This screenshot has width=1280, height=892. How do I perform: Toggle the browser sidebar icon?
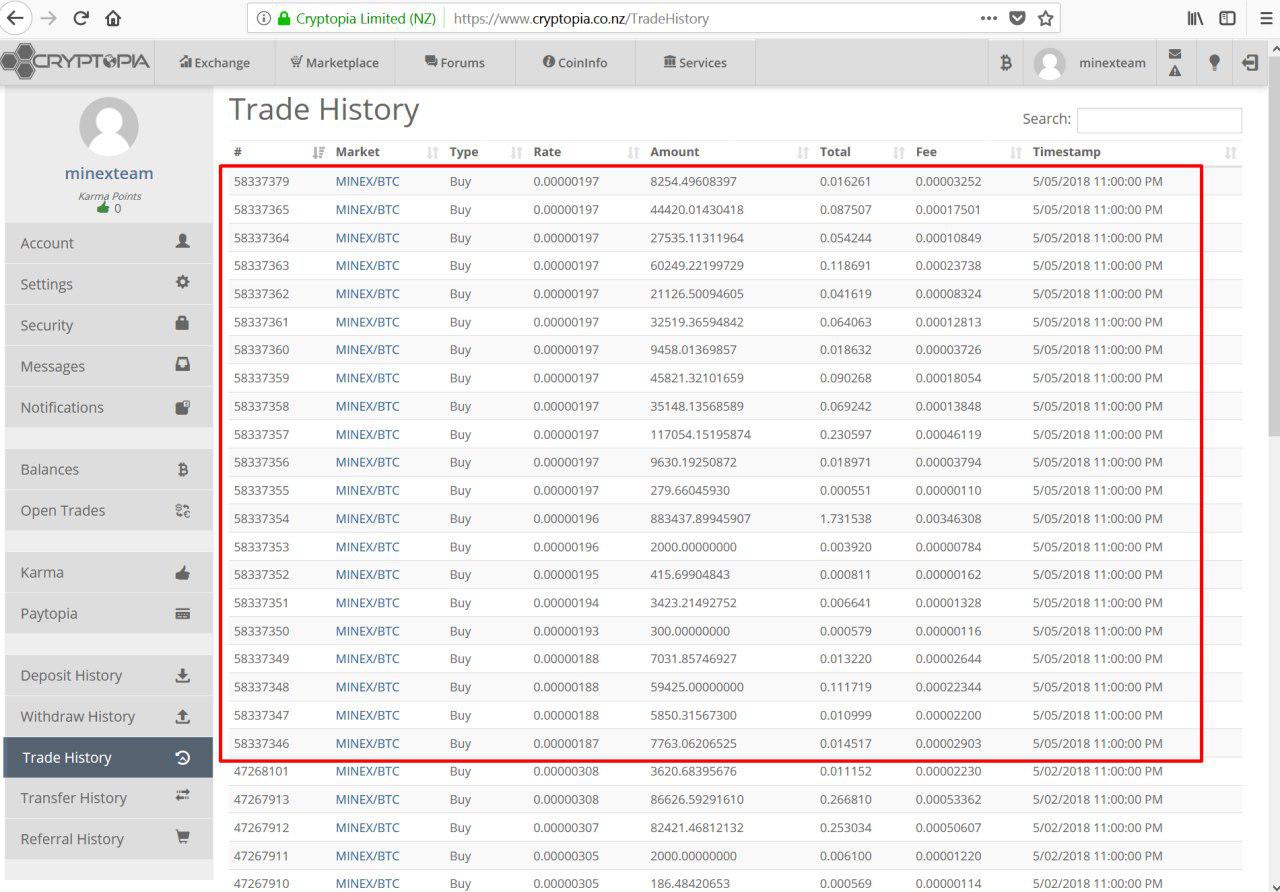1227,18
